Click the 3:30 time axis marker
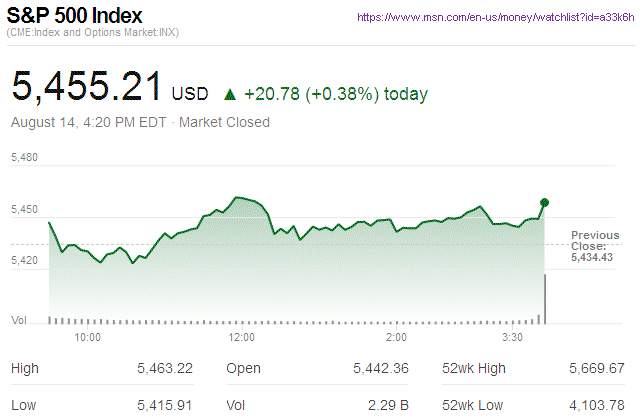This screenshot has width=640, height=420. tap(513, 337)
